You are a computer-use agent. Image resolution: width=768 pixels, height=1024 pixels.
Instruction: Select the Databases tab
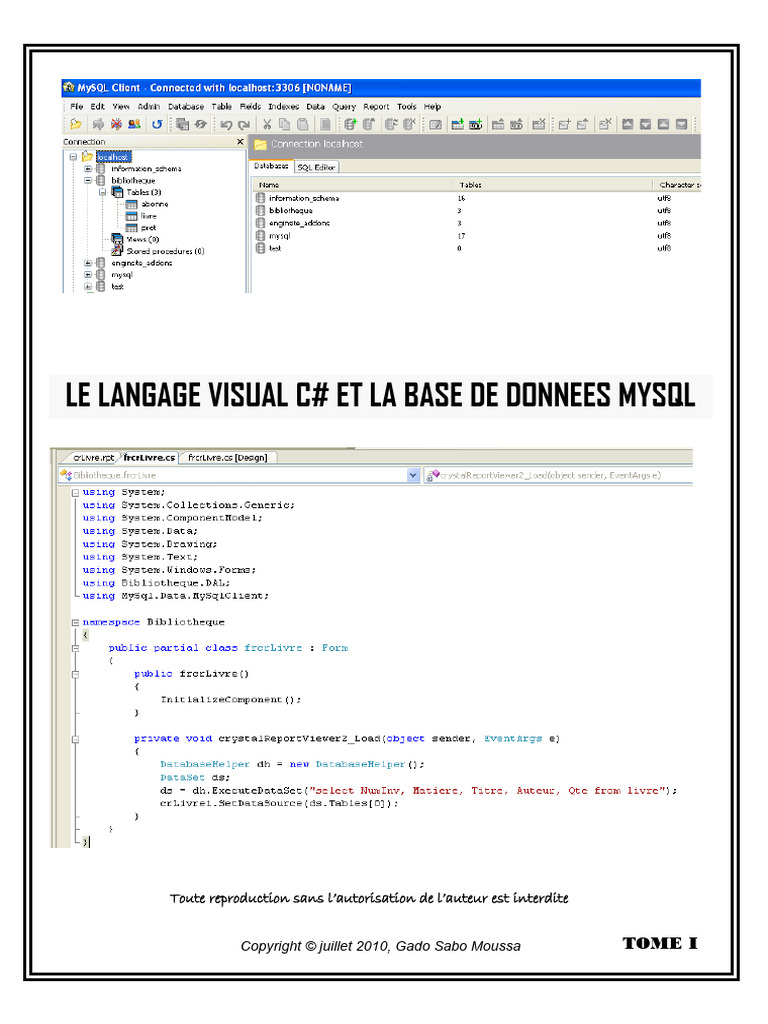(x=271, y=167)
